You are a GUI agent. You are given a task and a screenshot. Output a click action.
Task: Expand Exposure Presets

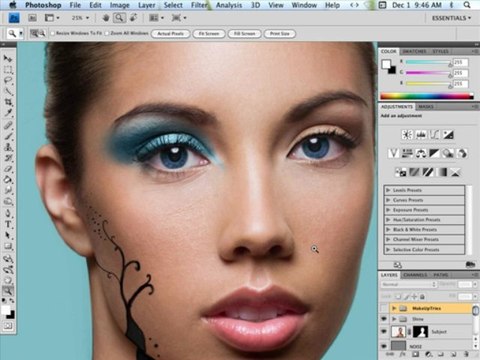coord(388,210)
